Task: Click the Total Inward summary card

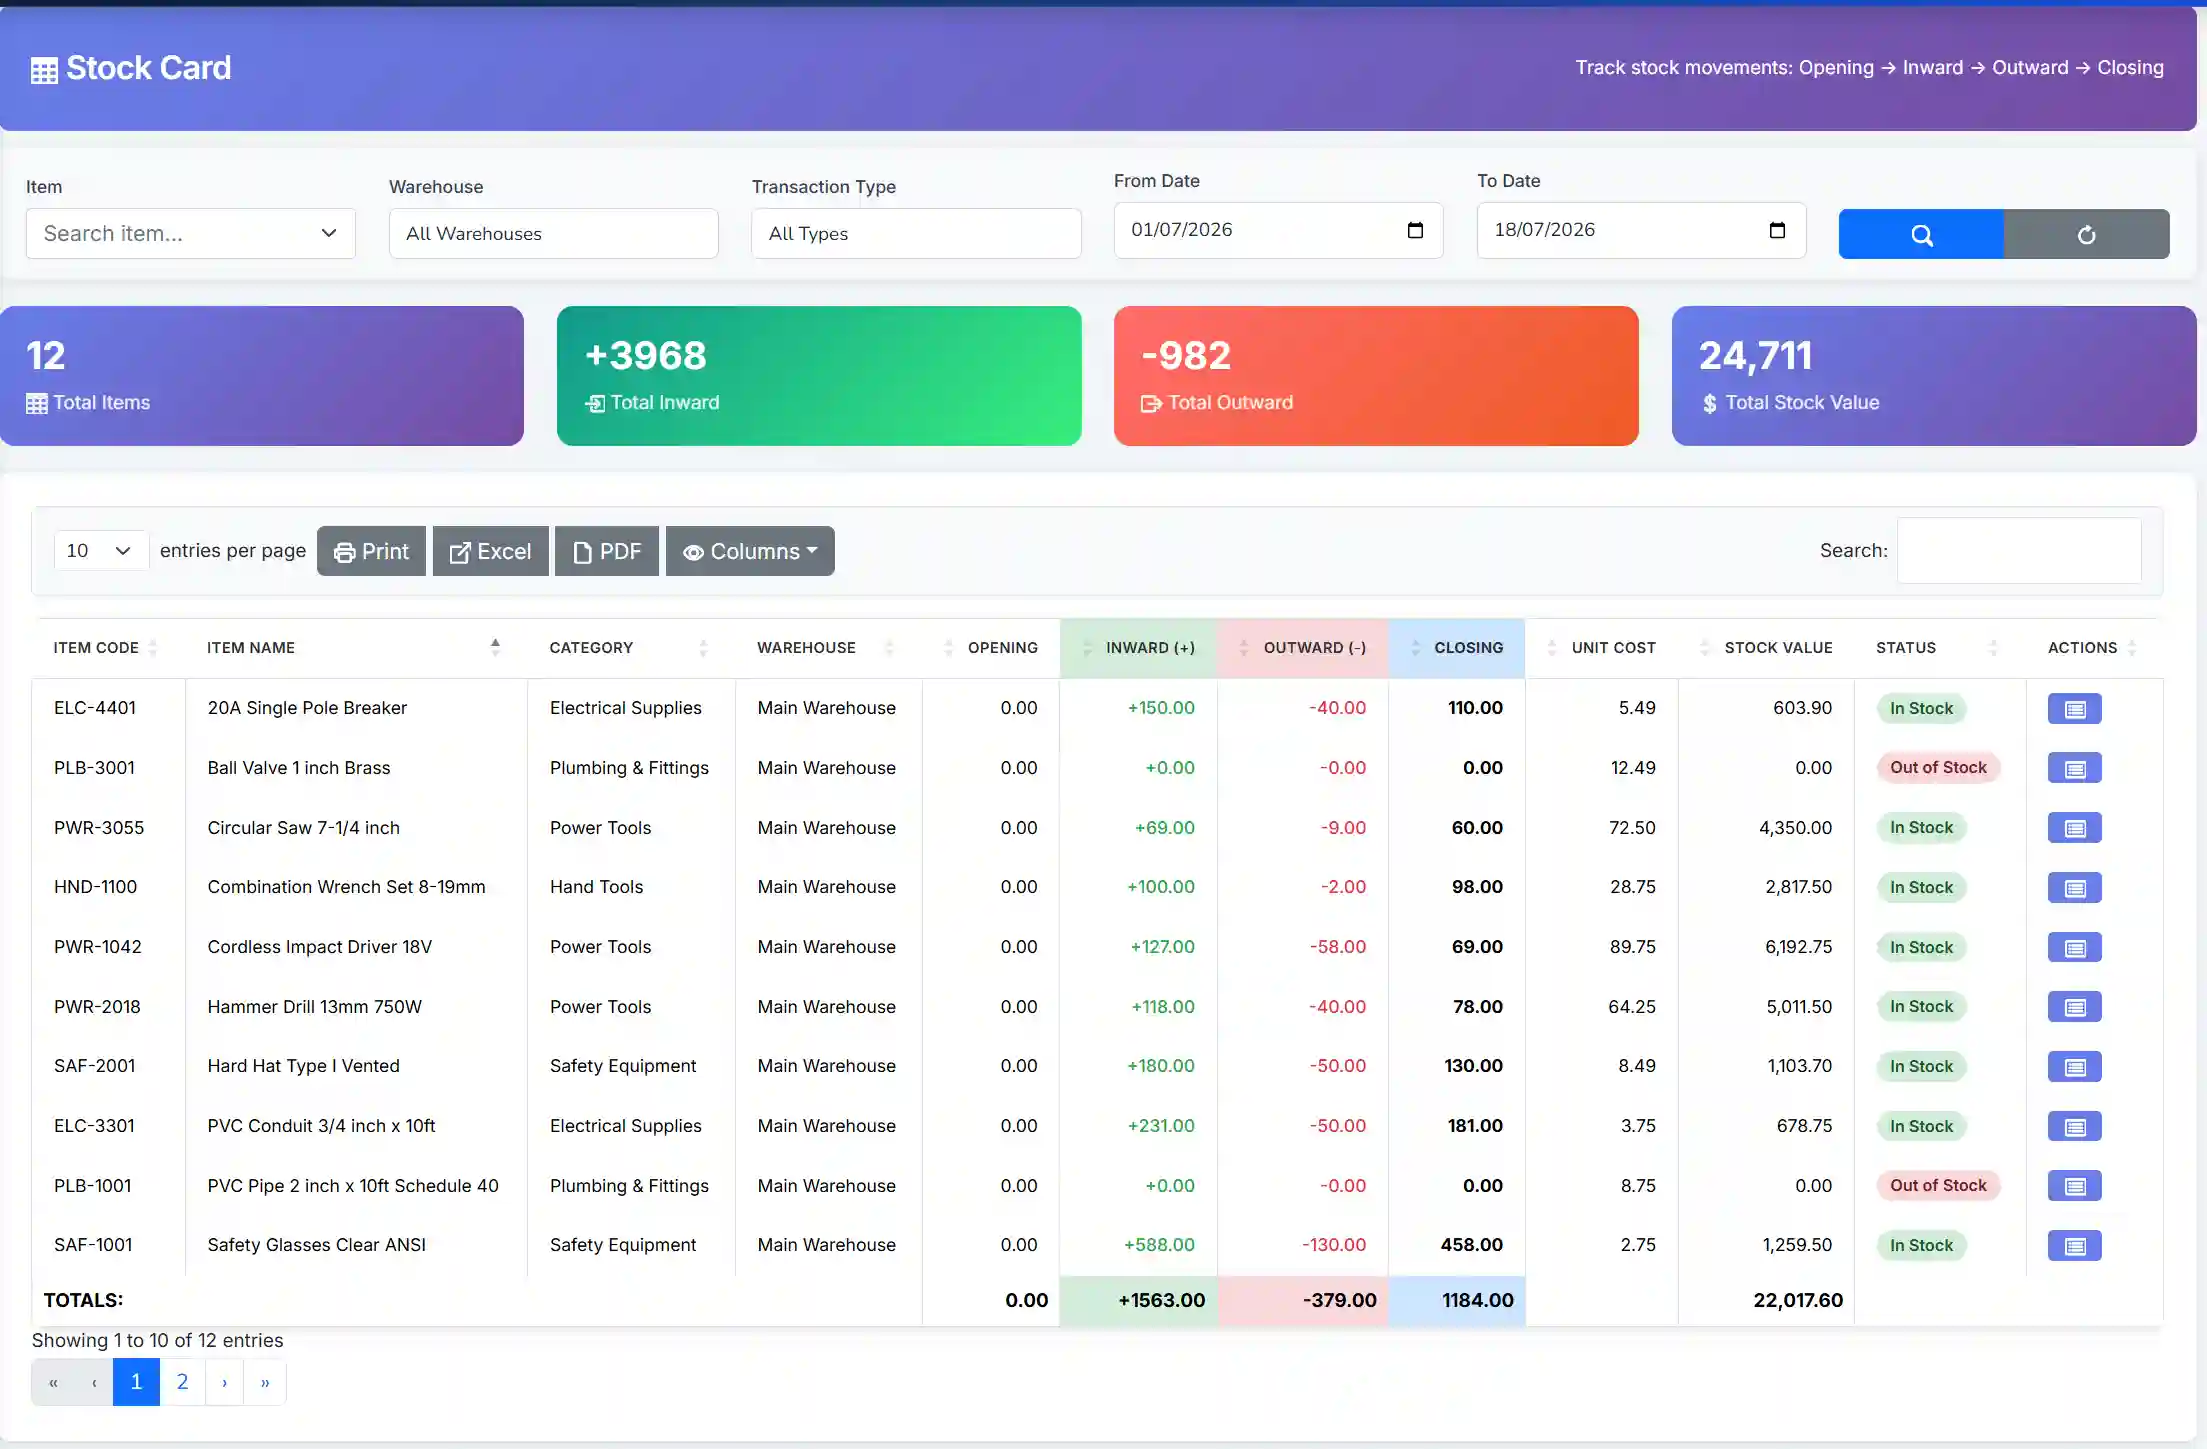Action: [819, 376]
